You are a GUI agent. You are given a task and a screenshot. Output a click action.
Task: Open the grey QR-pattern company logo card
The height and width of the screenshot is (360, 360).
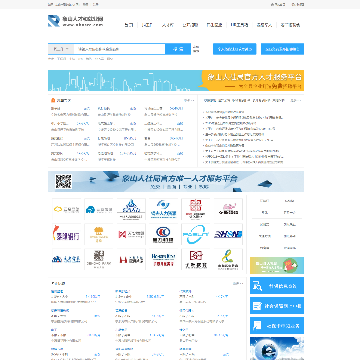pyautogui.click(x=99, y=259)
